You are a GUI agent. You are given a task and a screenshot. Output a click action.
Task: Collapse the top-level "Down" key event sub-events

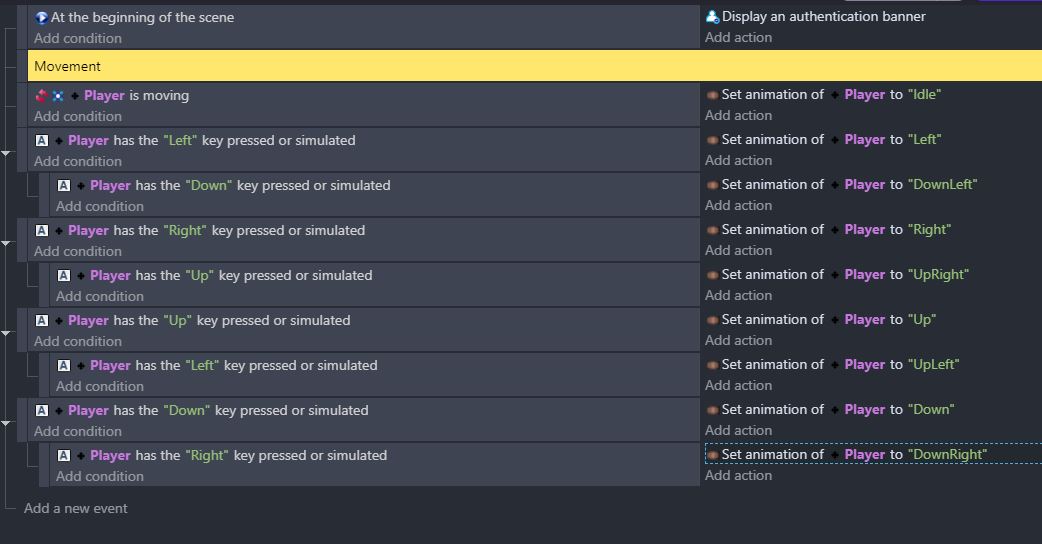point(5,424)
